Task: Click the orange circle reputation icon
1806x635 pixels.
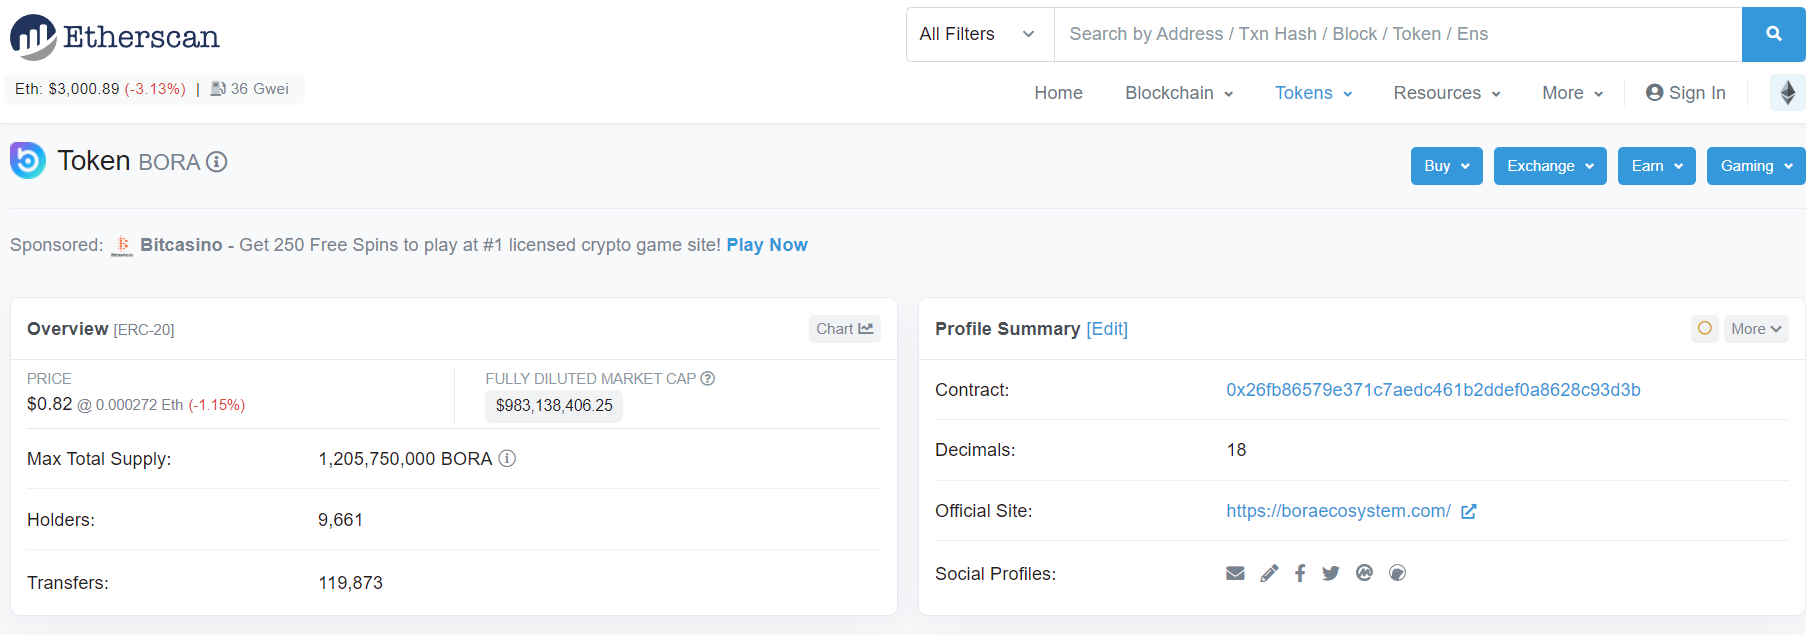Action: [x=1705, y=328]
